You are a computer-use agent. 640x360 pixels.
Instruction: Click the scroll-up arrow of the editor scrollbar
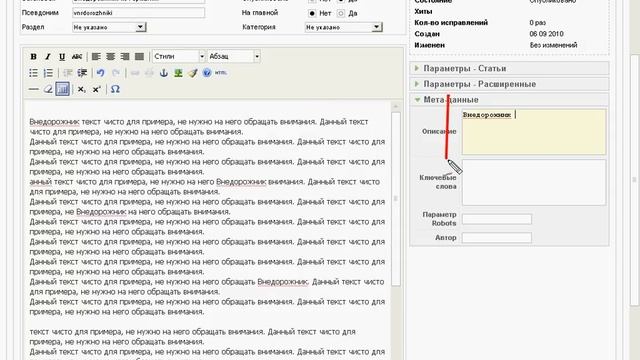(x=396, y=106)
